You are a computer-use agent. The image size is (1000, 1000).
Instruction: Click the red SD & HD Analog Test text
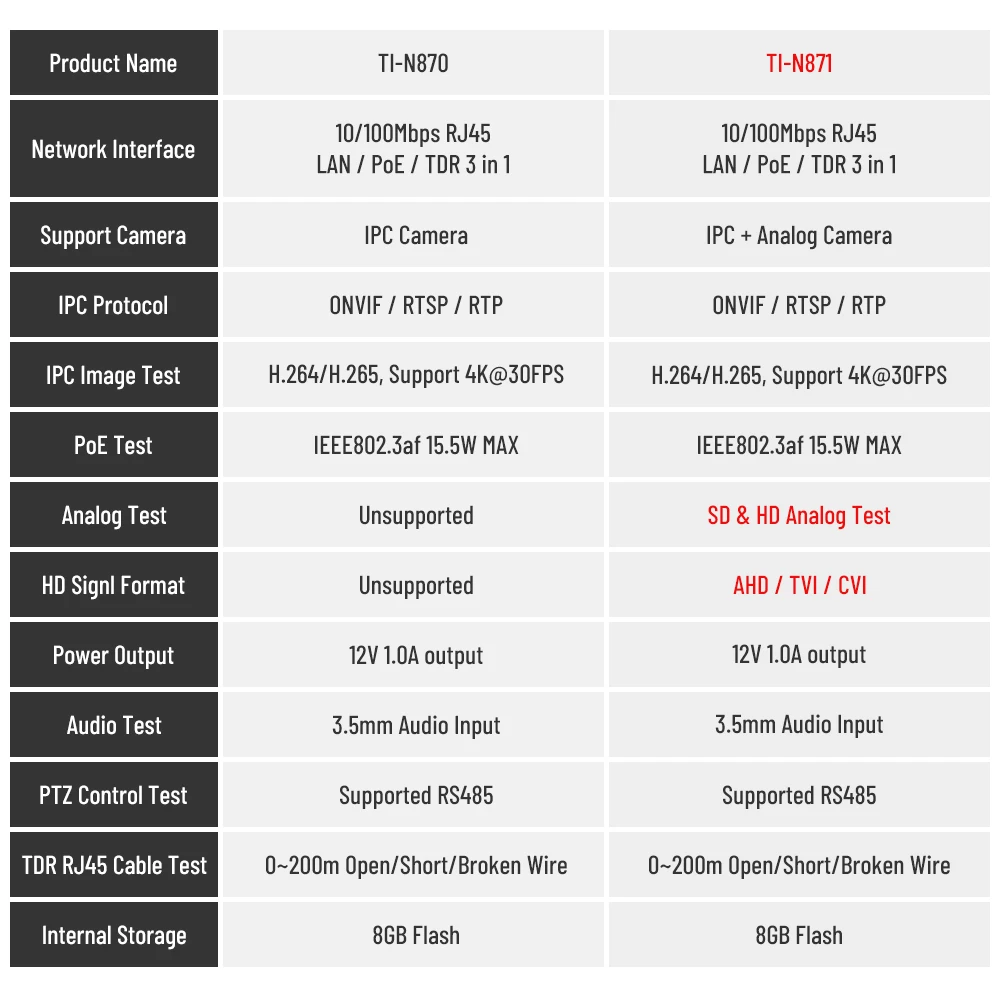pos(799,516)
